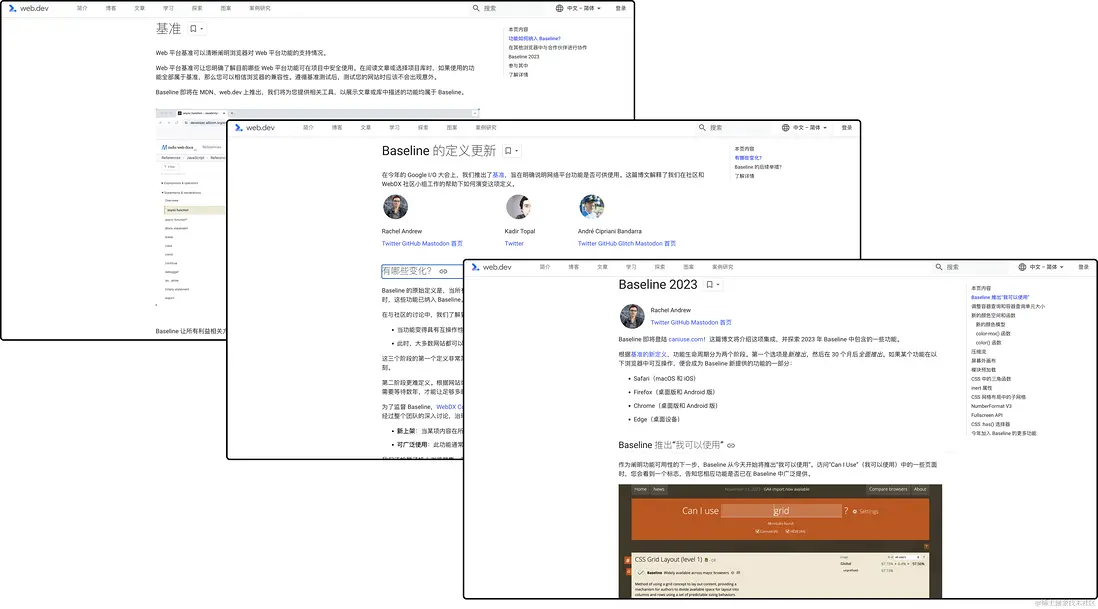Copy the link icon next to the 有哪些变化? heading

click(443, 271)
